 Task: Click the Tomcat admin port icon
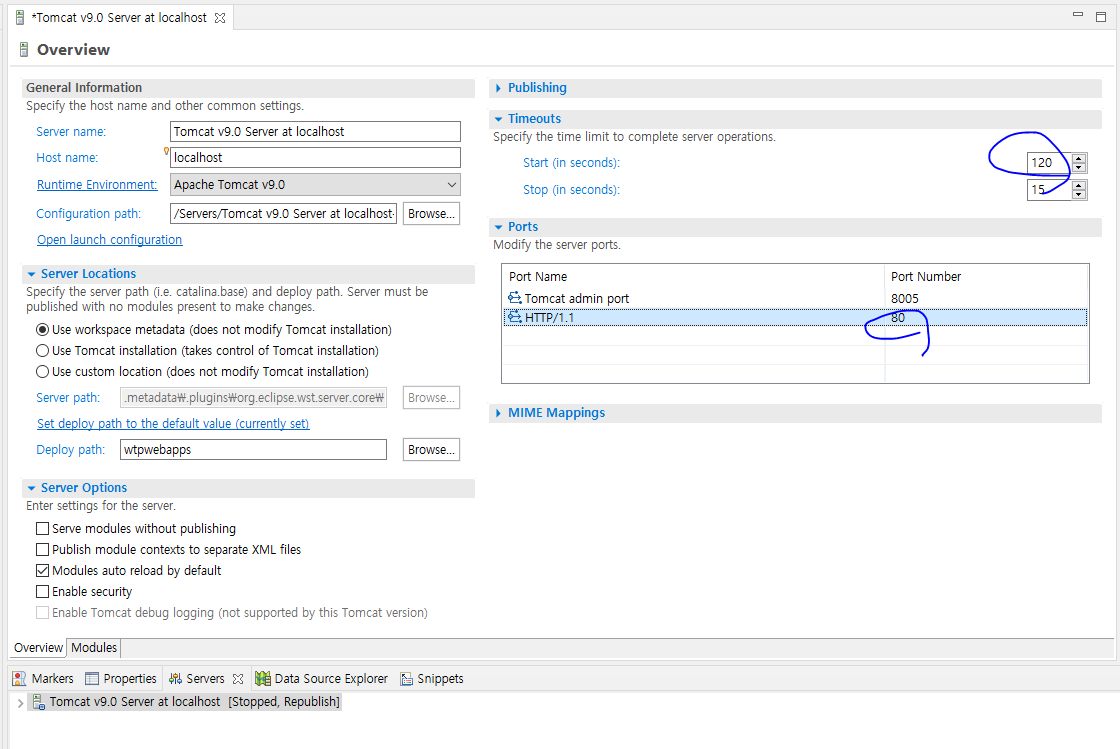coord(514,298)
